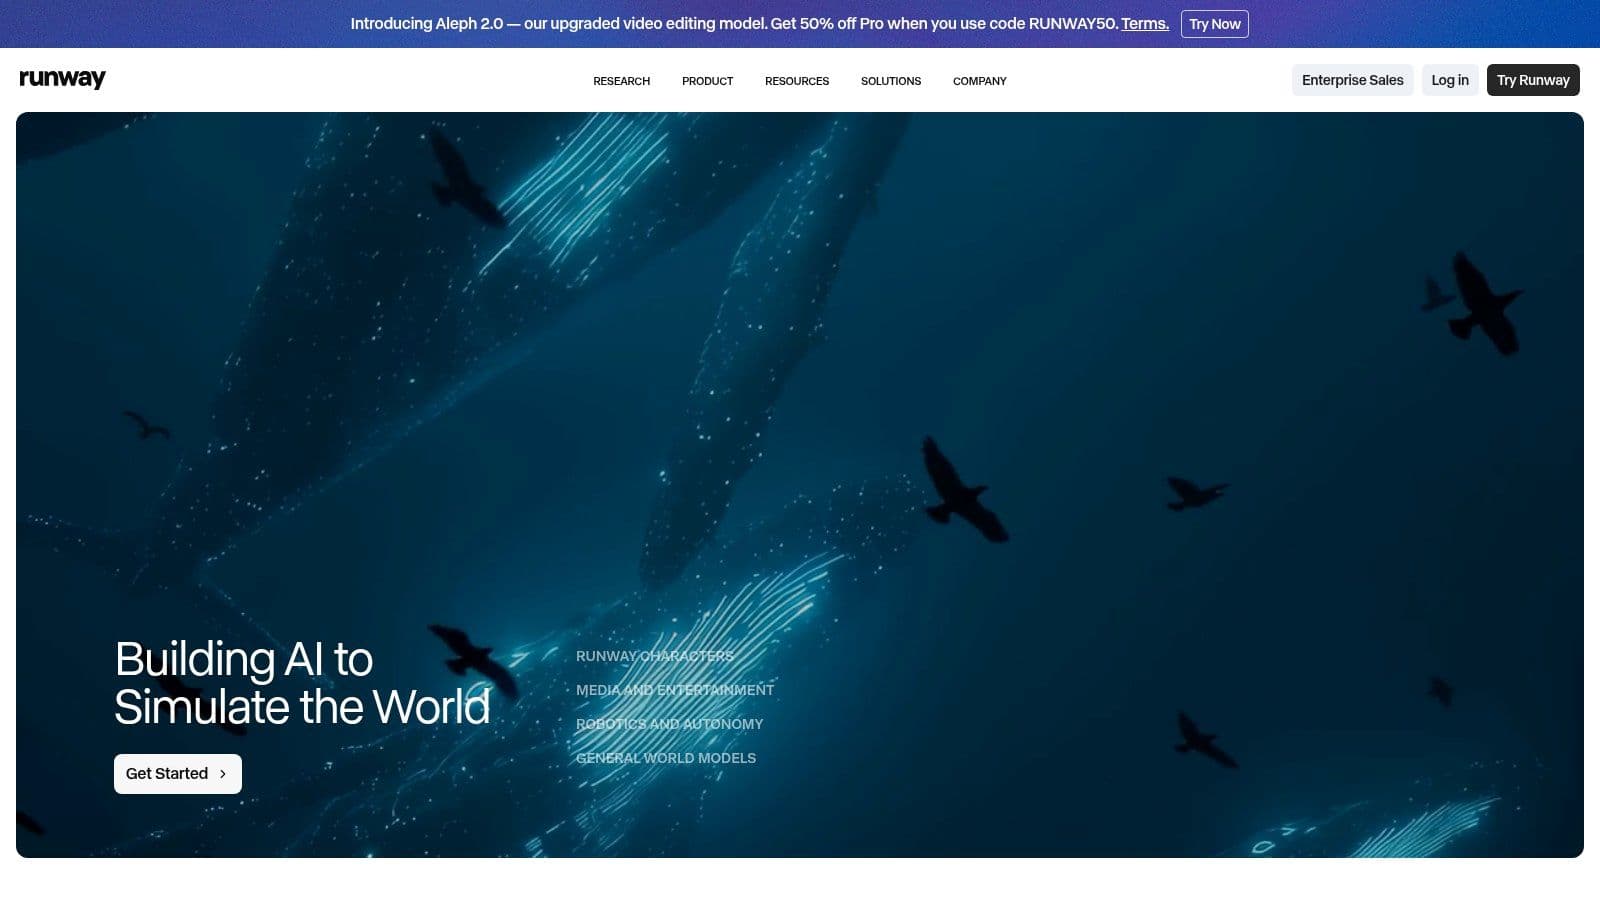This screenshot has width=1600, height=900.
Task: Click the Introducing Aleph 2.0 announcement text
Action: [x=734, y=24]
